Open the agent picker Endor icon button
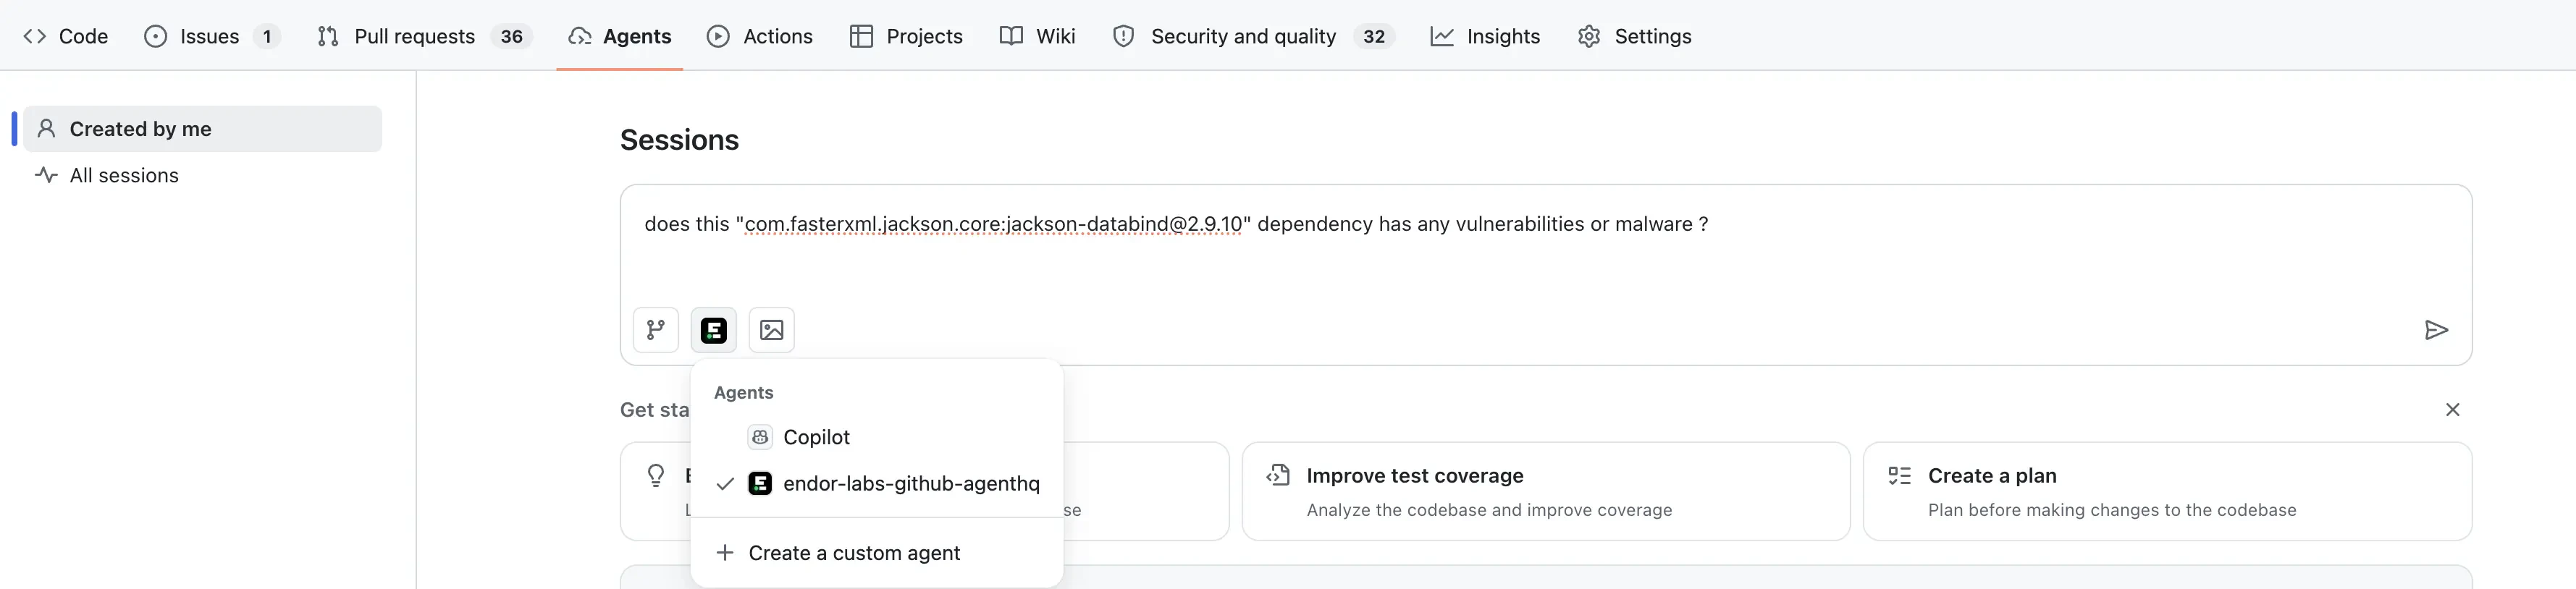Screen dimensions: 2576x589 [713, 330]
